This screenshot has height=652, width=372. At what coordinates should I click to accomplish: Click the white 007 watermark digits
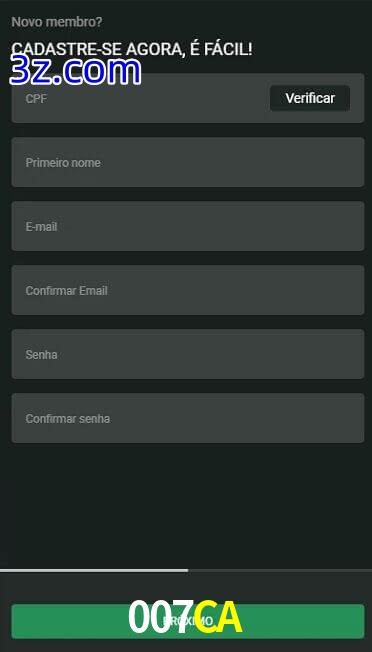pyautogui.click(x=160, y=617)
